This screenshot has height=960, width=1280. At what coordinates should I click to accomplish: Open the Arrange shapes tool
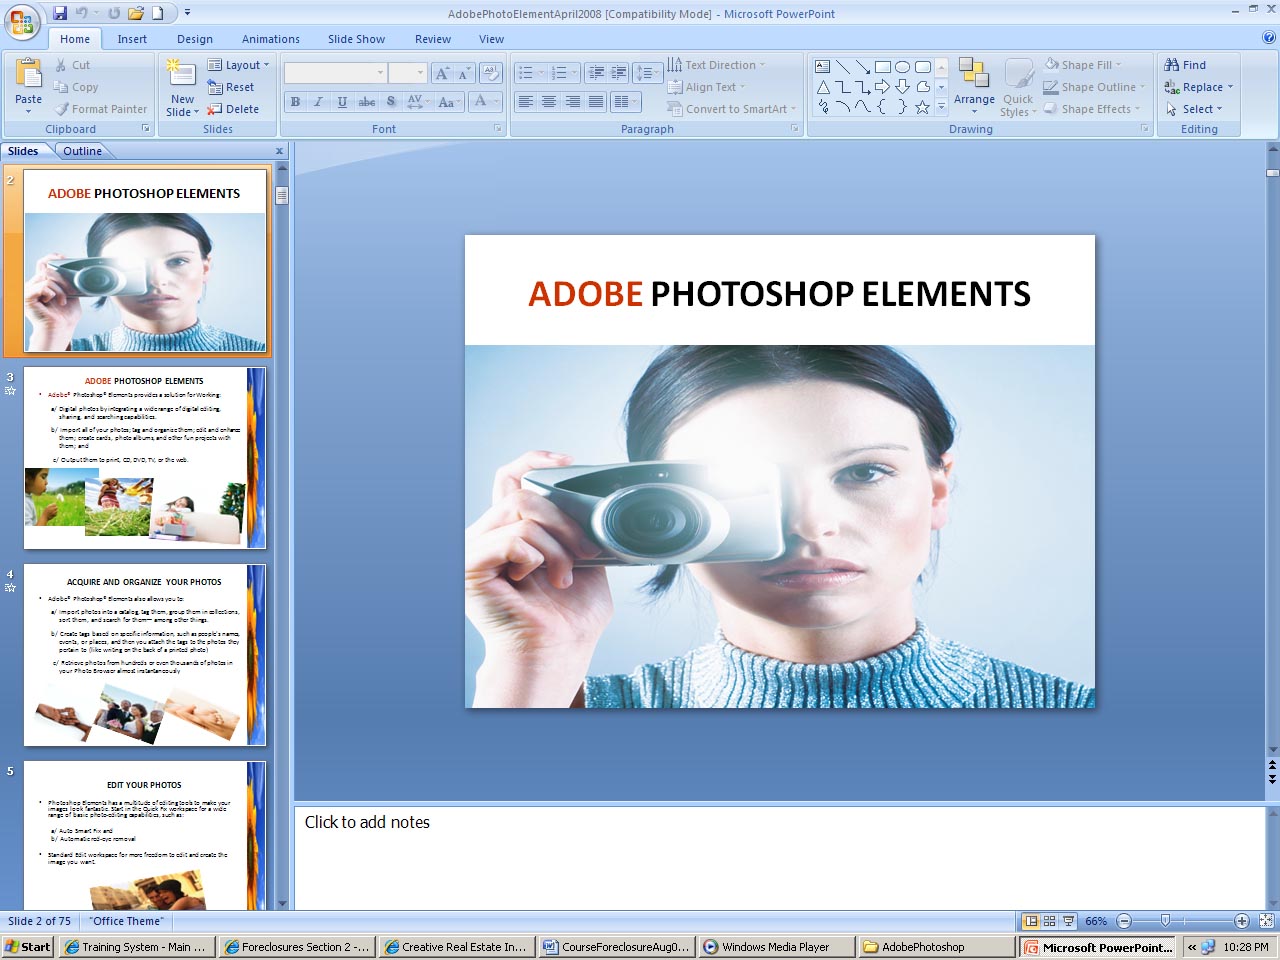974,85
